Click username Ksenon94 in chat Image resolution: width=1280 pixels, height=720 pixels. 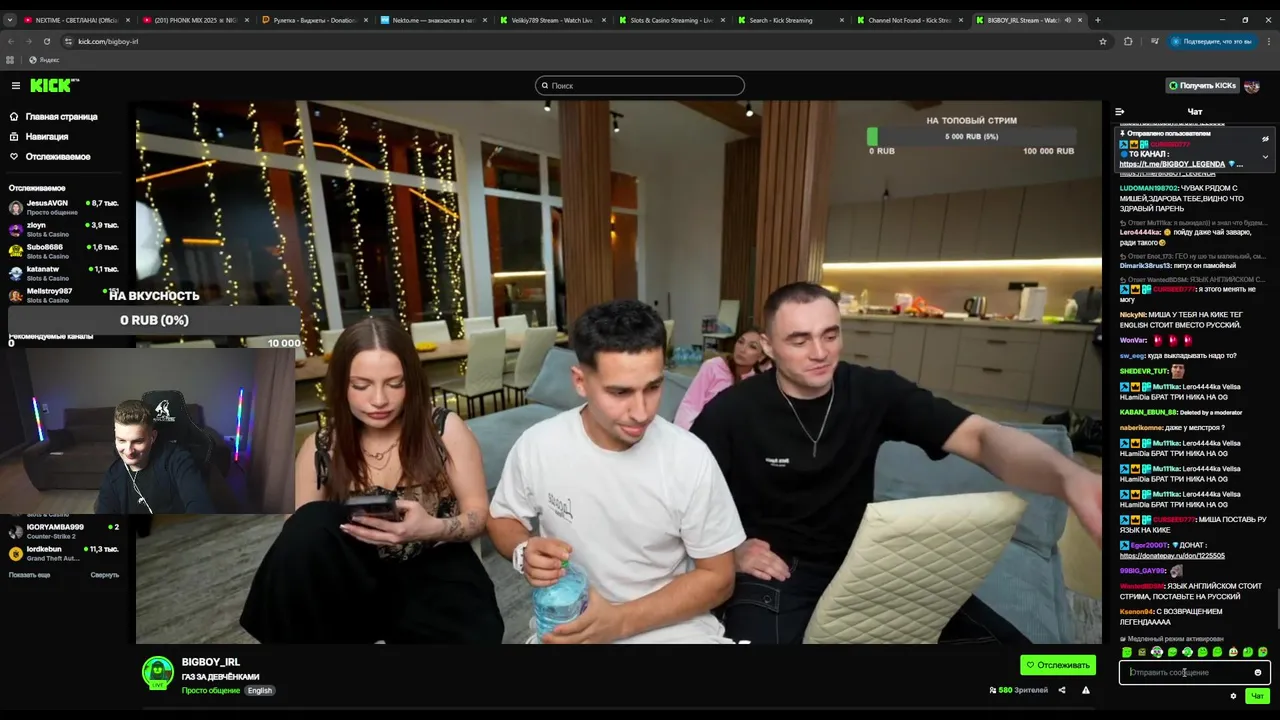[1137, 612]
